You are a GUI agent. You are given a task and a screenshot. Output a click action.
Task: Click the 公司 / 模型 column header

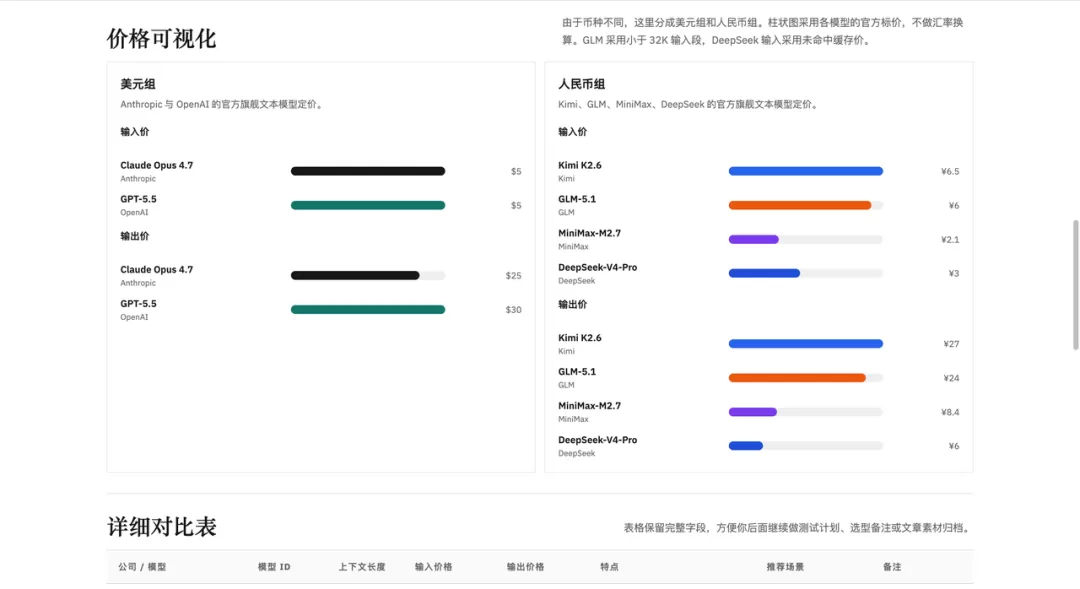(142, 567)
